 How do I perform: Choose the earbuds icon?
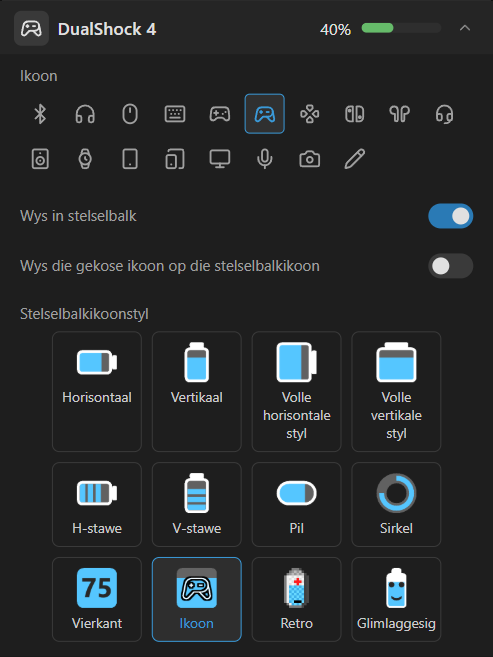click(x=400, y=114)
